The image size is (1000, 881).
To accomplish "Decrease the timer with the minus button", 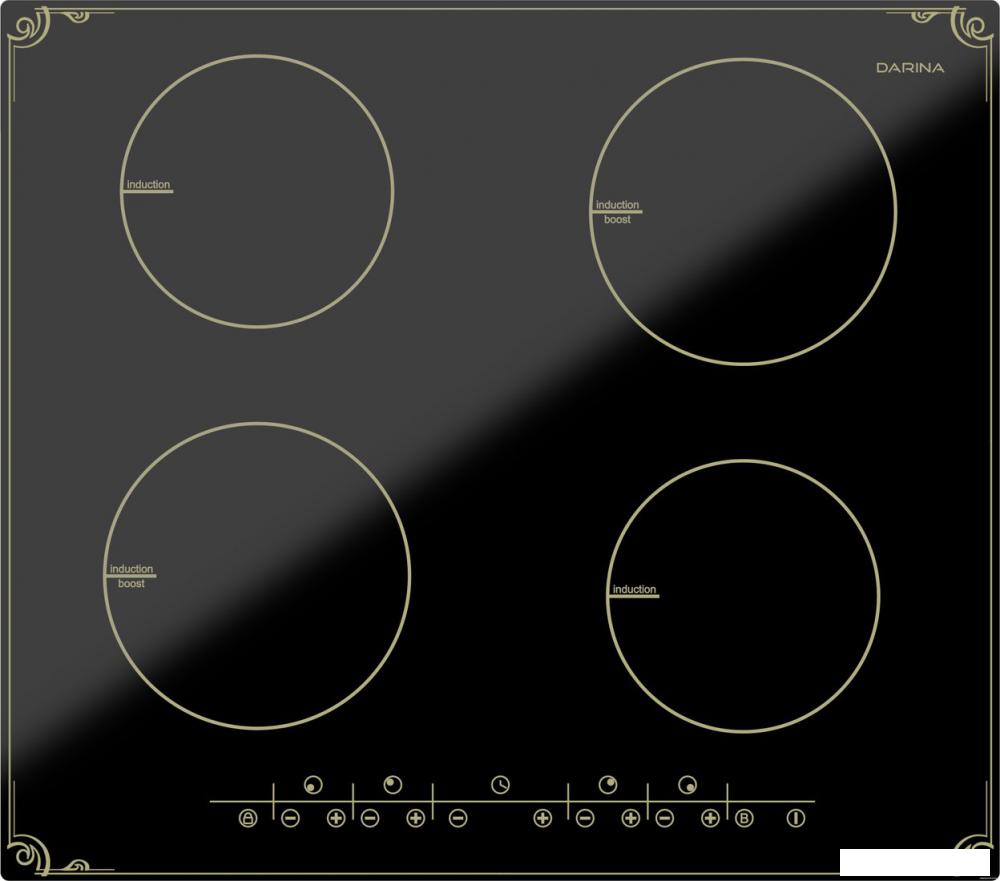I will pos(458,818).
